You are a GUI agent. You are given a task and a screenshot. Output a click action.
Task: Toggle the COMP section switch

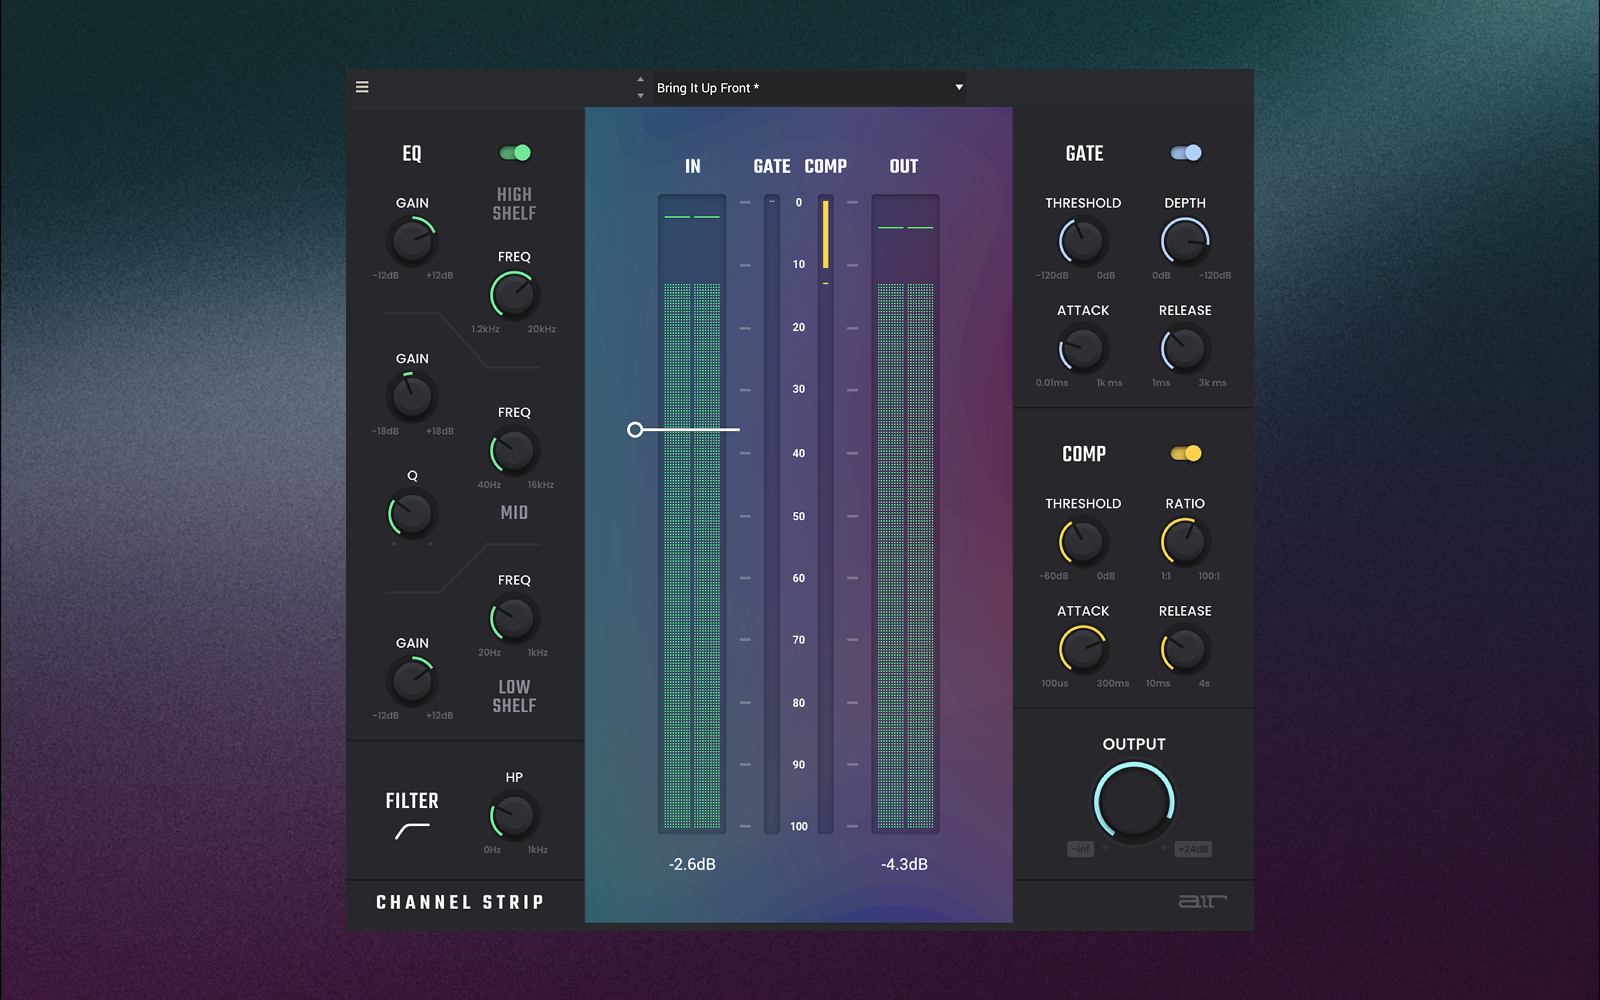pos(1186,454)
